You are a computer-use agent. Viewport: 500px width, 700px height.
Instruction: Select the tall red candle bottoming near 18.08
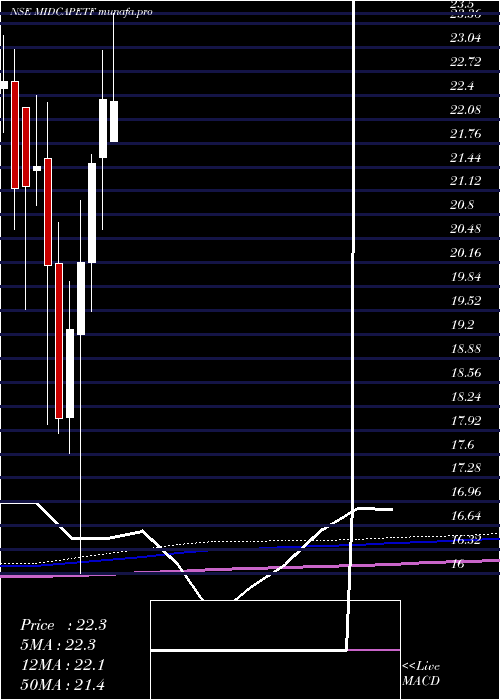click(x=59, y=341)
